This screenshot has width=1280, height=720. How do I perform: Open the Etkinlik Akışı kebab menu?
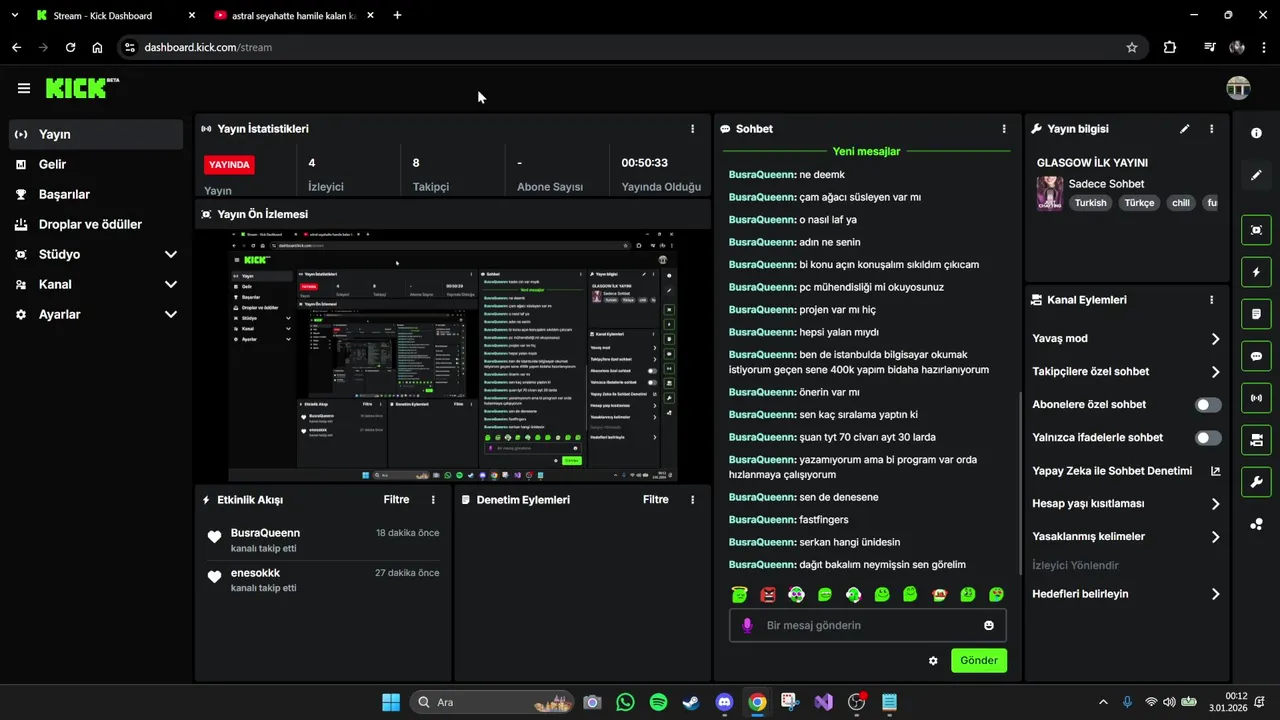[433, 500]
